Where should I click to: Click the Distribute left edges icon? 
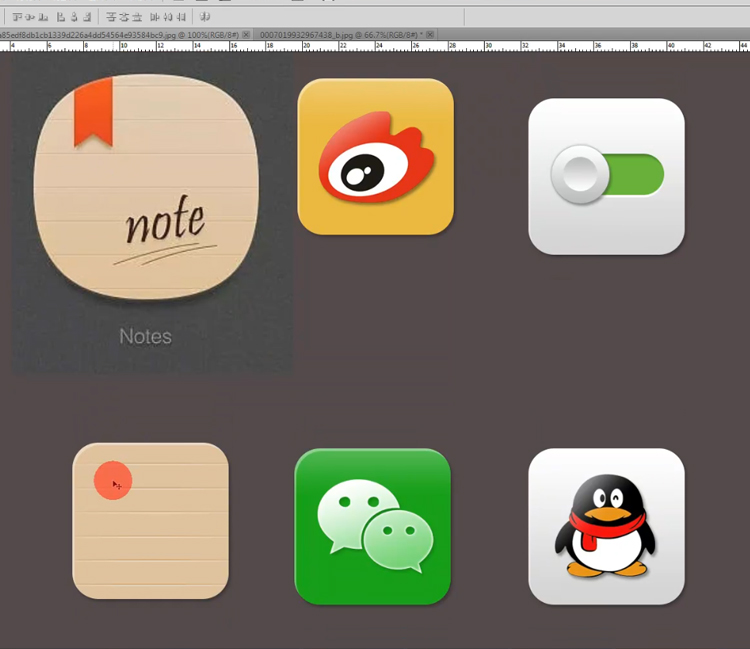(154, 17)
